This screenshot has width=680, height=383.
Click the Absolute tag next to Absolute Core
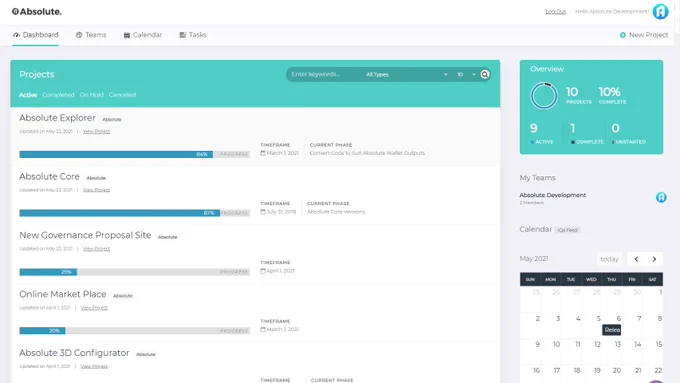tap(96, 178)
